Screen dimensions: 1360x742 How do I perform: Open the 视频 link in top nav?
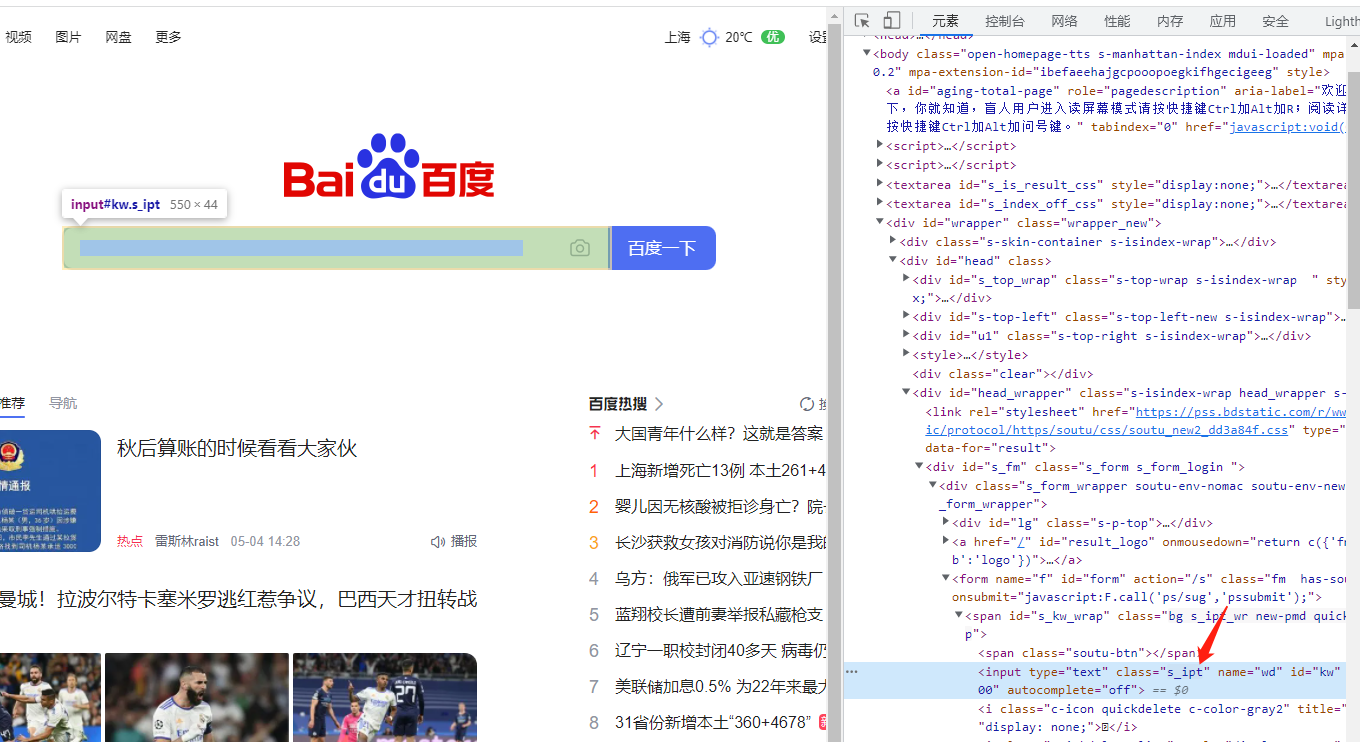[x=18, y=37]
